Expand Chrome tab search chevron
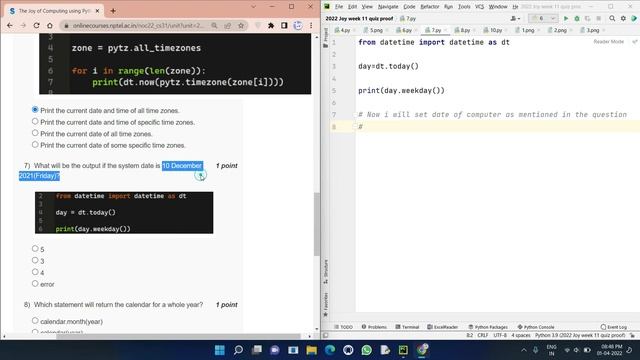Viewport: 640px width, 360px height. click(x=253, y=7)
